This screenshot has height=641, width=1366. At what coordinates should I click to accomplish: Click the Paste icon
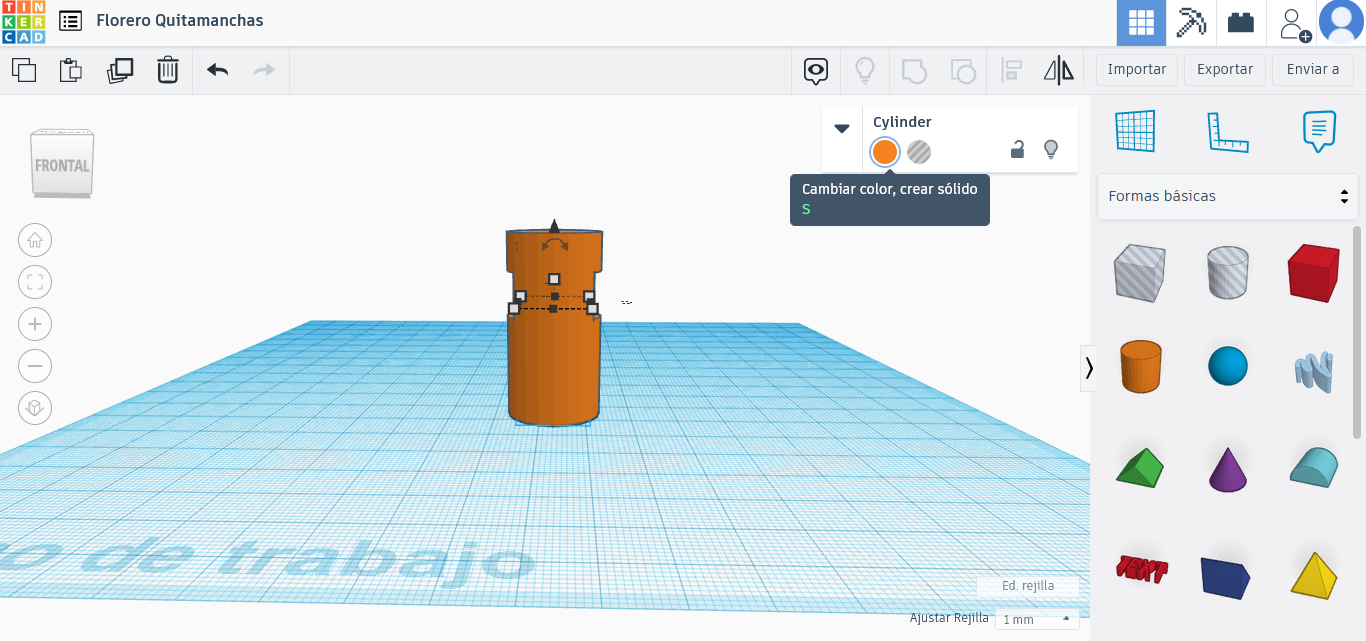[x=70, y=70]
